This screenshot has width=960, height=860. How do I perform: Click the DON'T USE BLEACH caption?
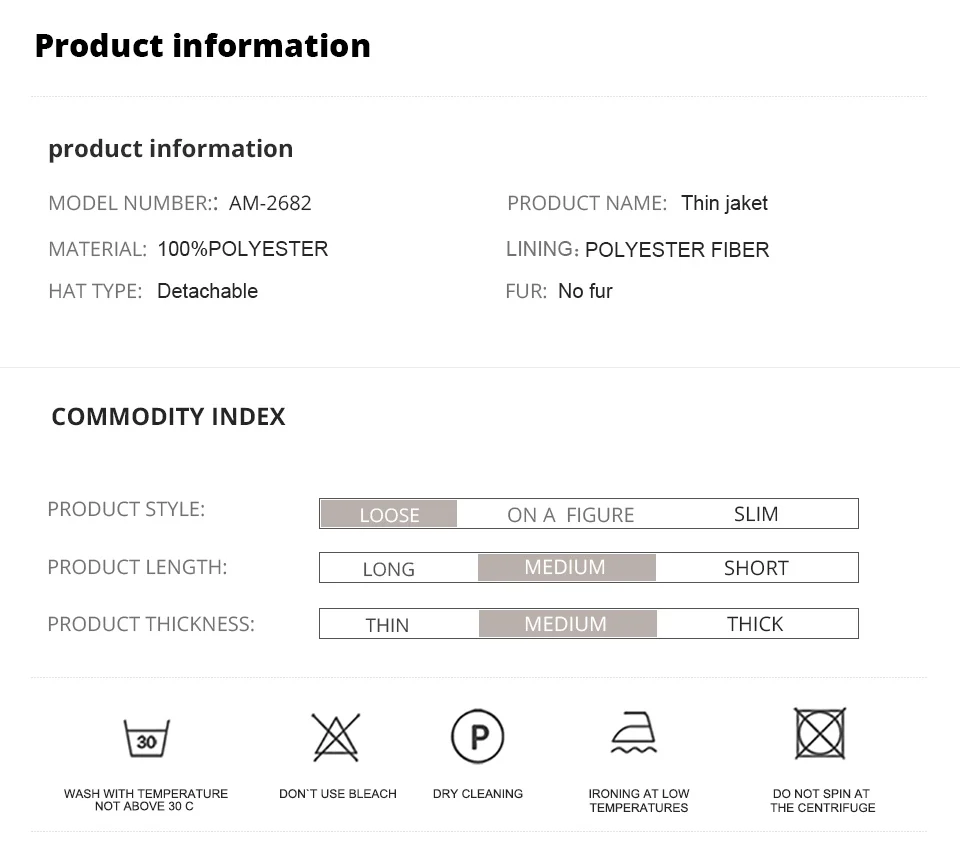coord(338,794)
